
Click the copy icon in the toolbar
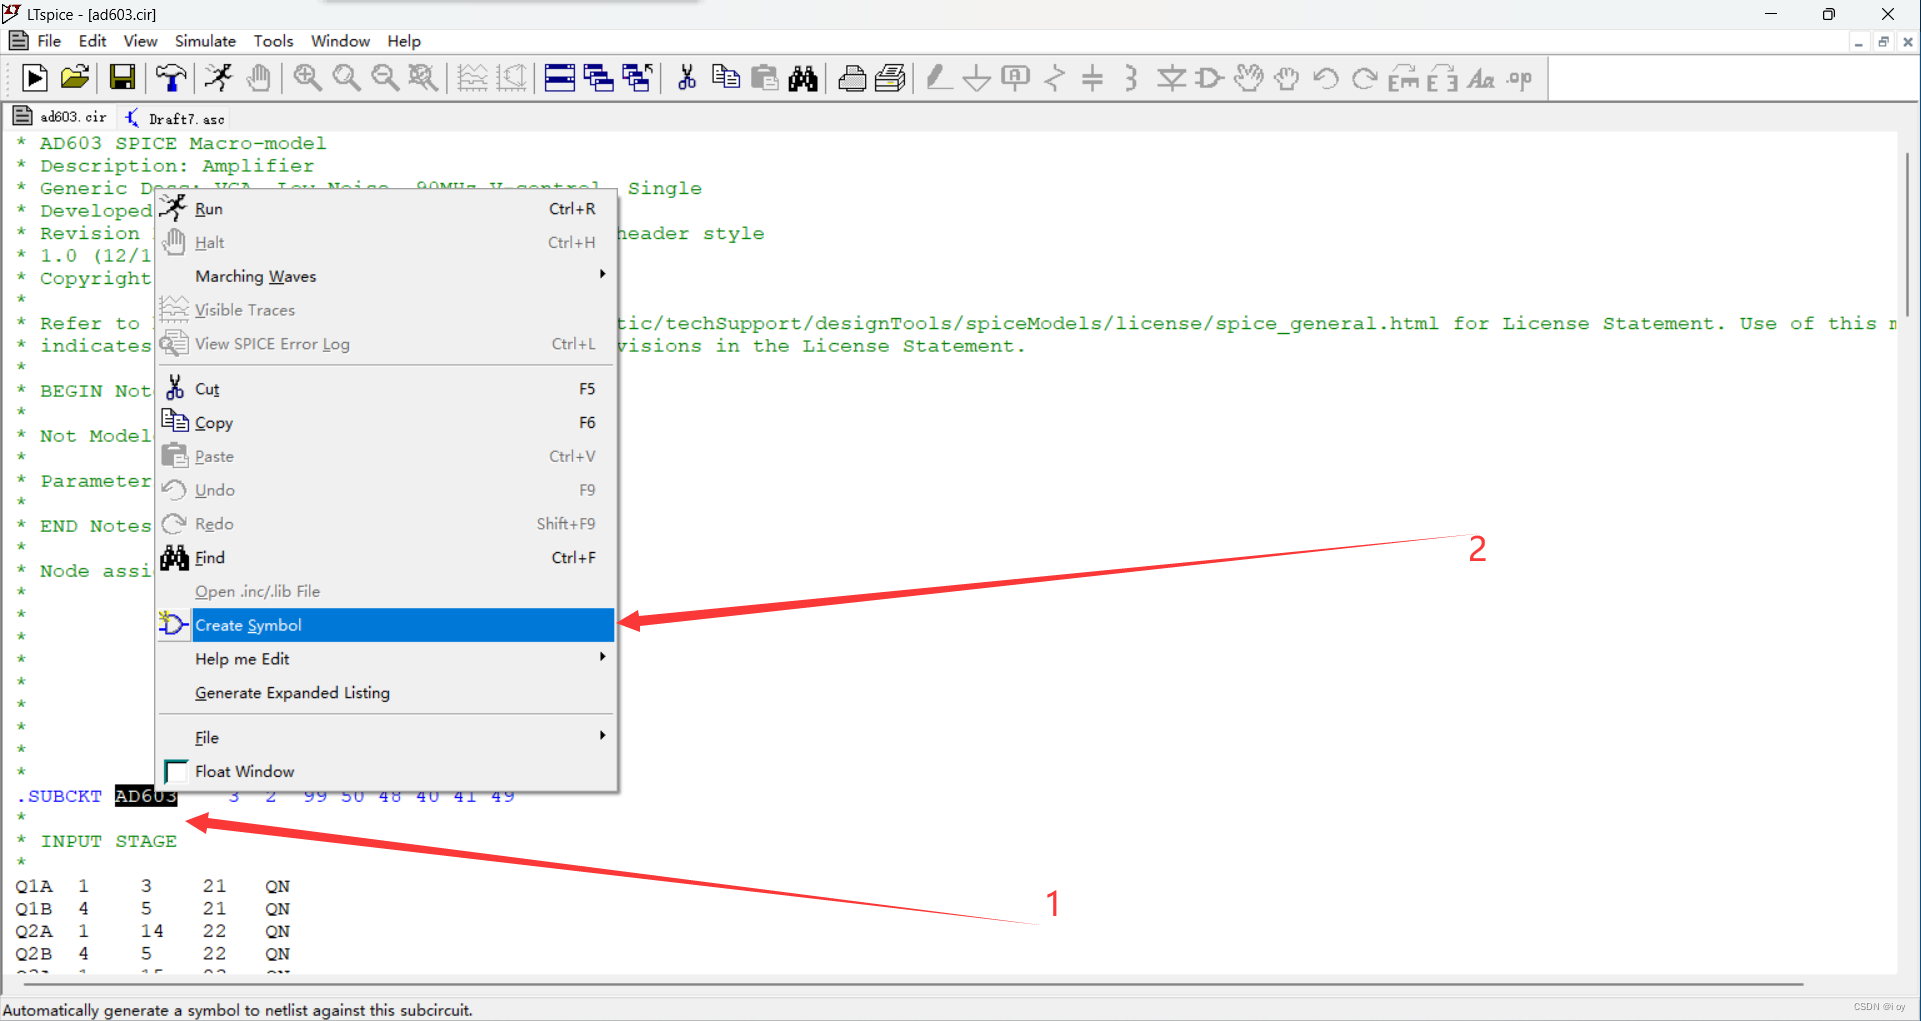pyautogui.click(x=726, y=78)
